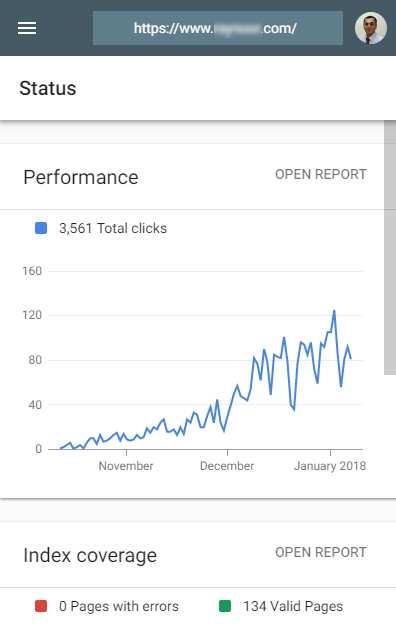Image resolution: width=396 pixels, height=640 pixels.
Task: Click the 0 Pages with errors label
Action: coord(119,606)
